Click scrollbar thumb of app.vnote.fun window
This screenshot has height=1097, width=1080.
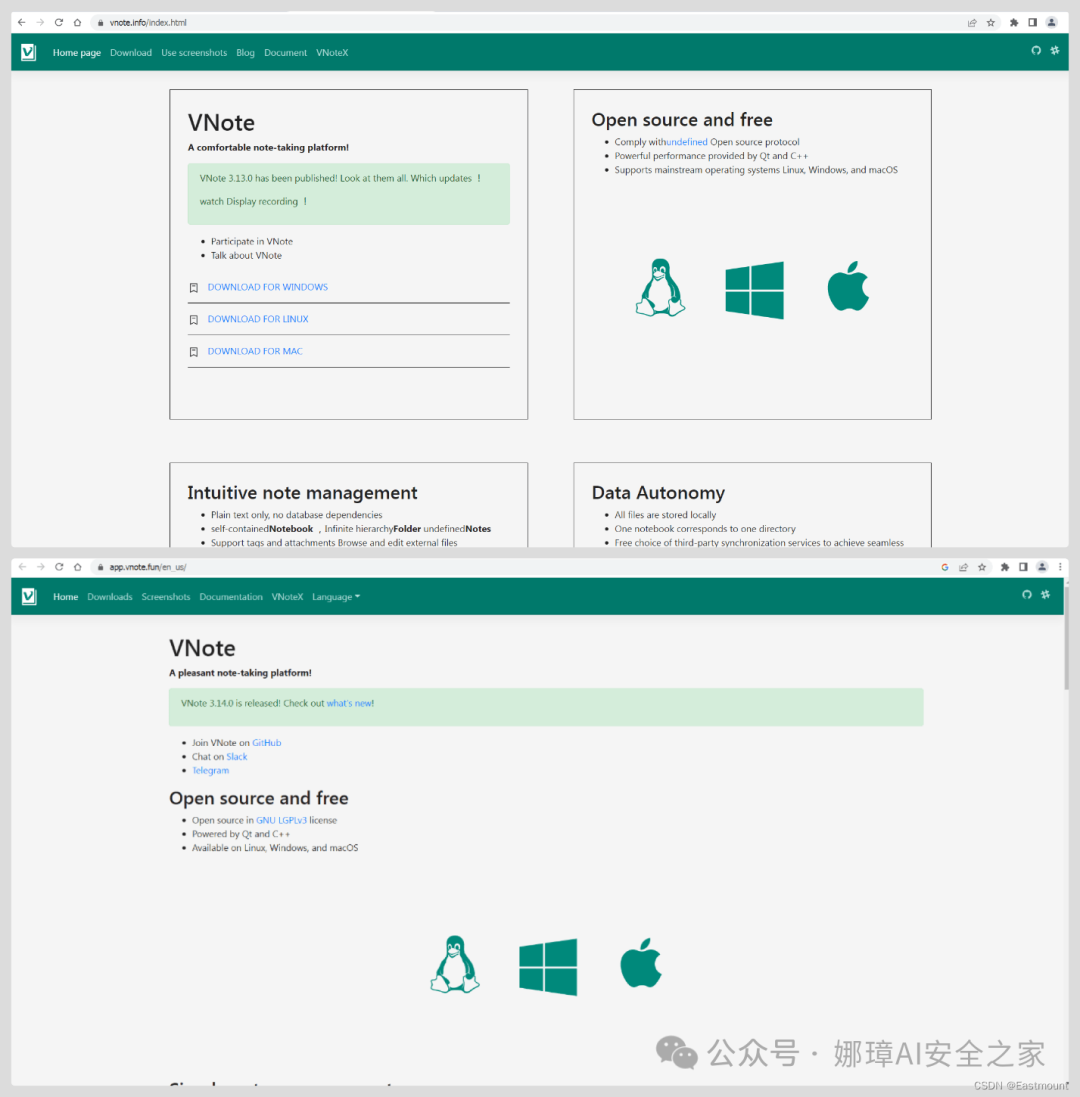click(x=1066, y=637)
